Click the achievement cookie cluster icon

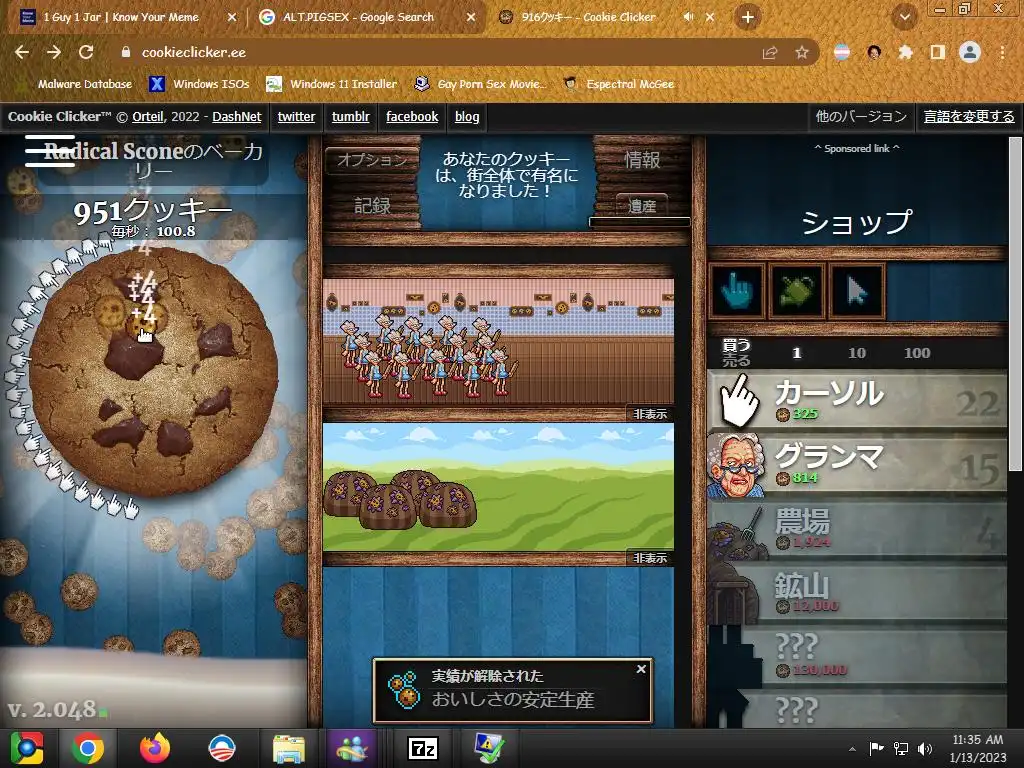click(x=403, y=689)
